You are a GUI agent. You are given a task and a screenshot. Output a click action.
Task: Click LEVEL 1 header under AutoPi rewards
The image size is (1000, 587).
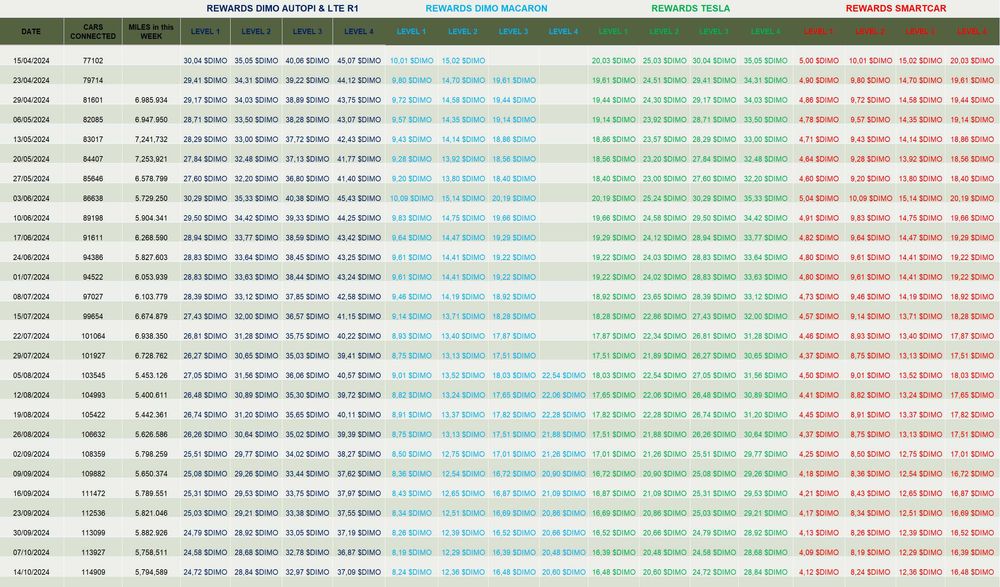tap(205, 31)
